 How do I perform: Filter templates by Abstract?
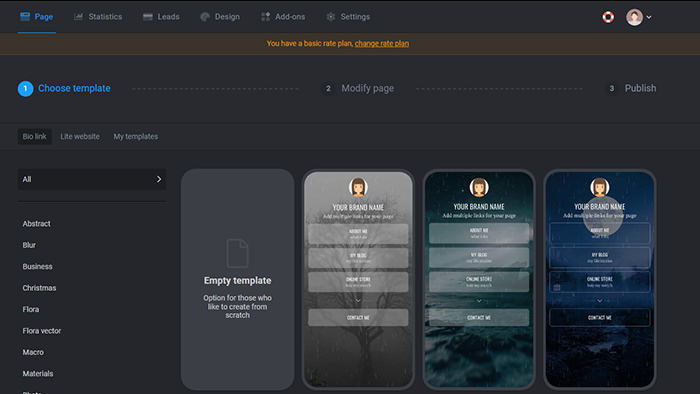pos(37,224)
